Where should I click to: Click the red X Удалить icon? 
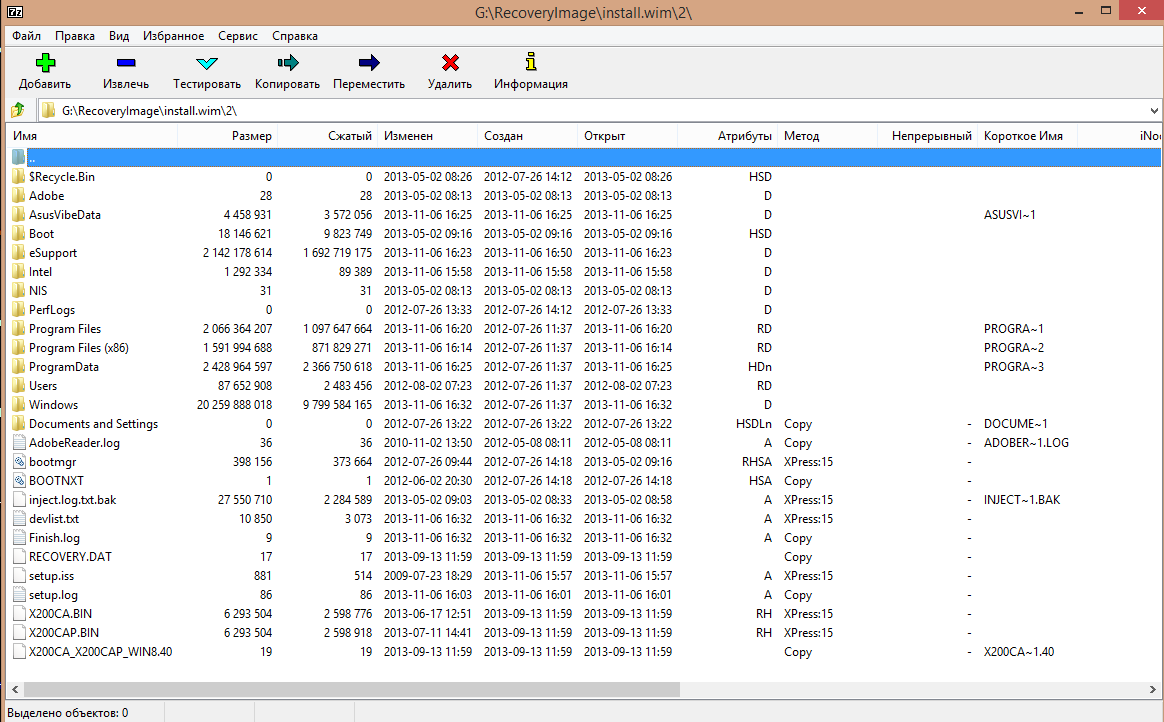point(450,62)
